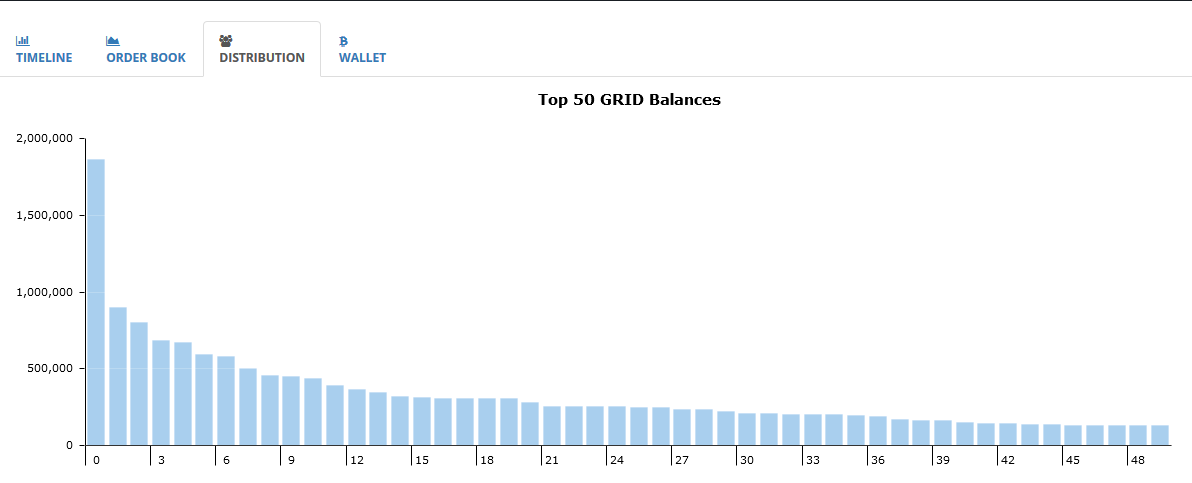Click the bar above x-axis label 24

coord(617,426)
